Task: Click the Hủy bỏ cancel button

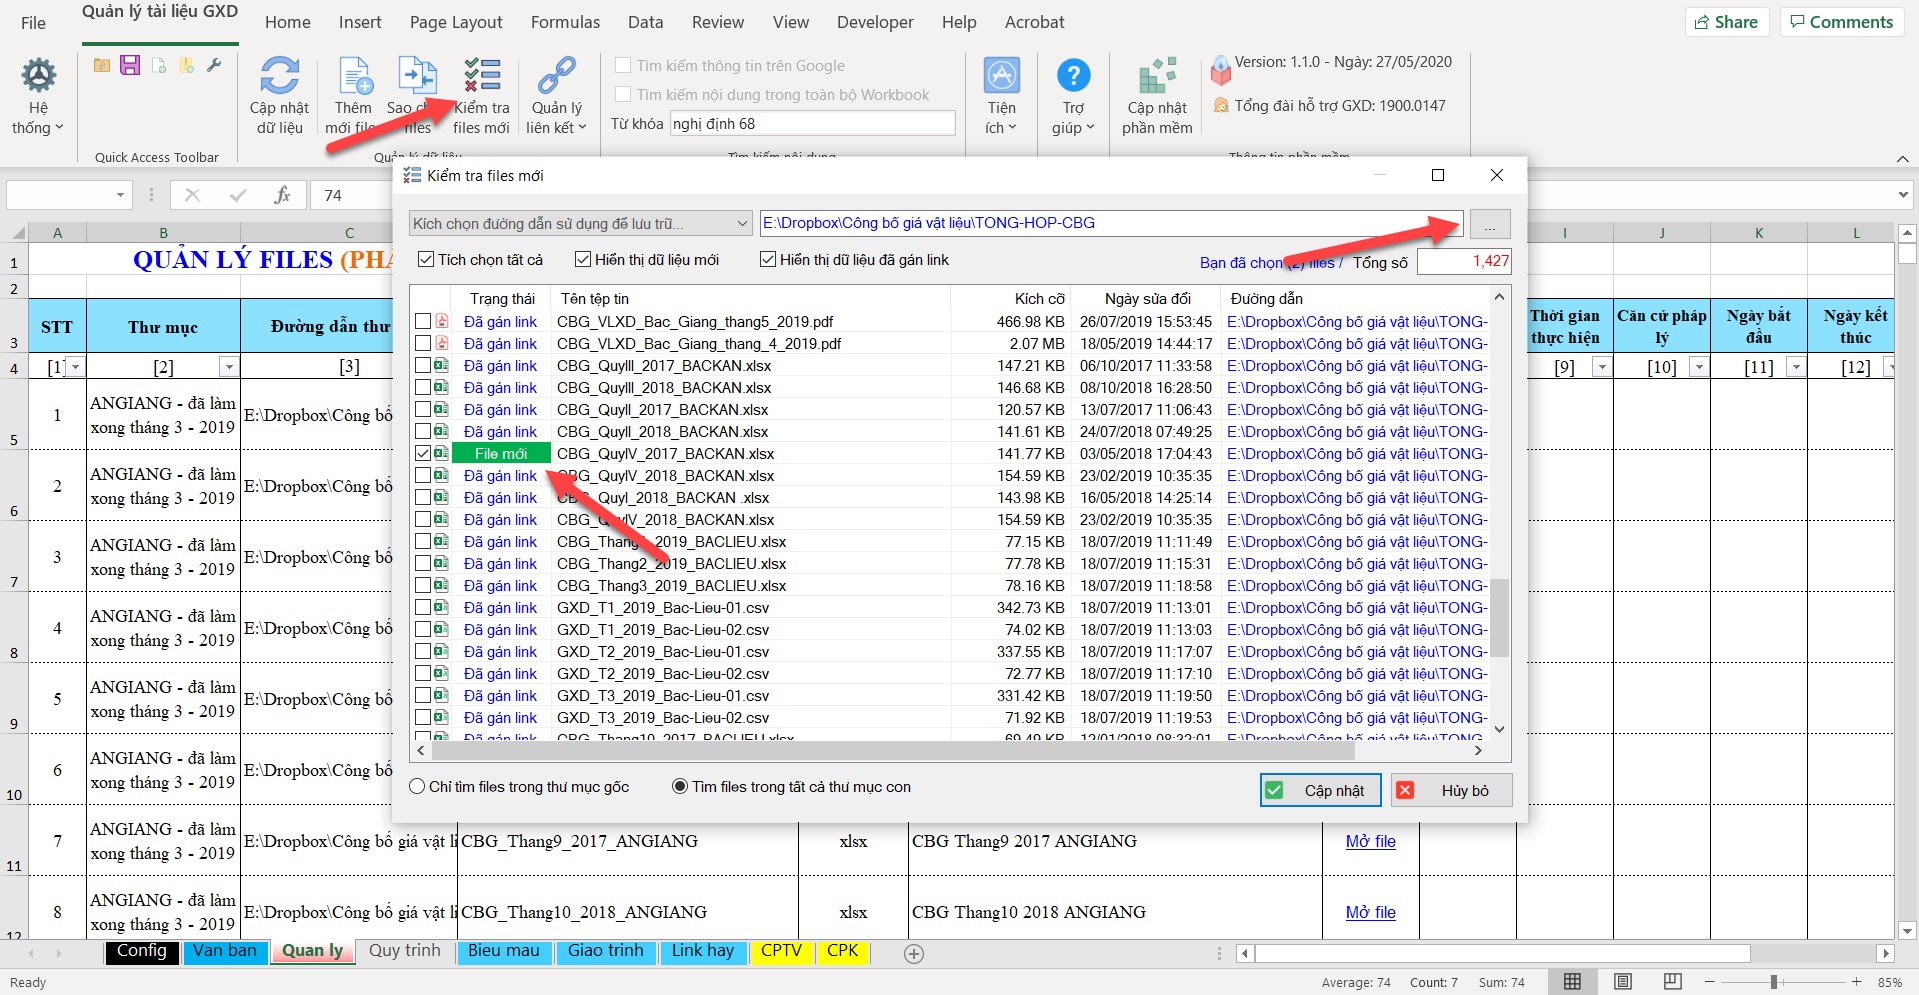Action: click(1451, 790)
